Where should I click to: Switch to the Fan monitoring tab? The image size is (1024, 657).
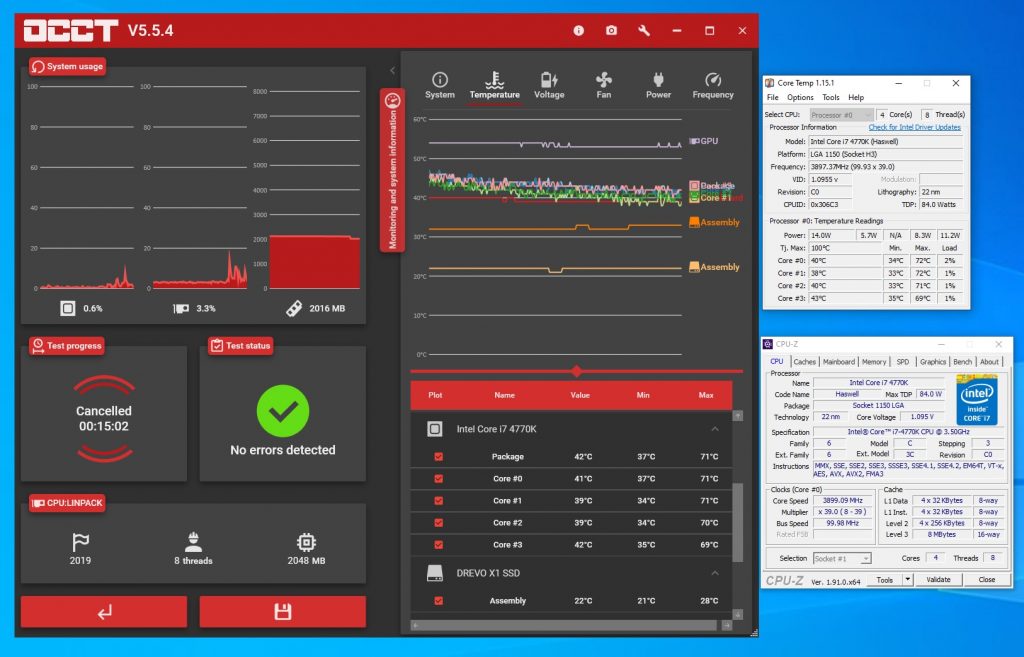603,86
